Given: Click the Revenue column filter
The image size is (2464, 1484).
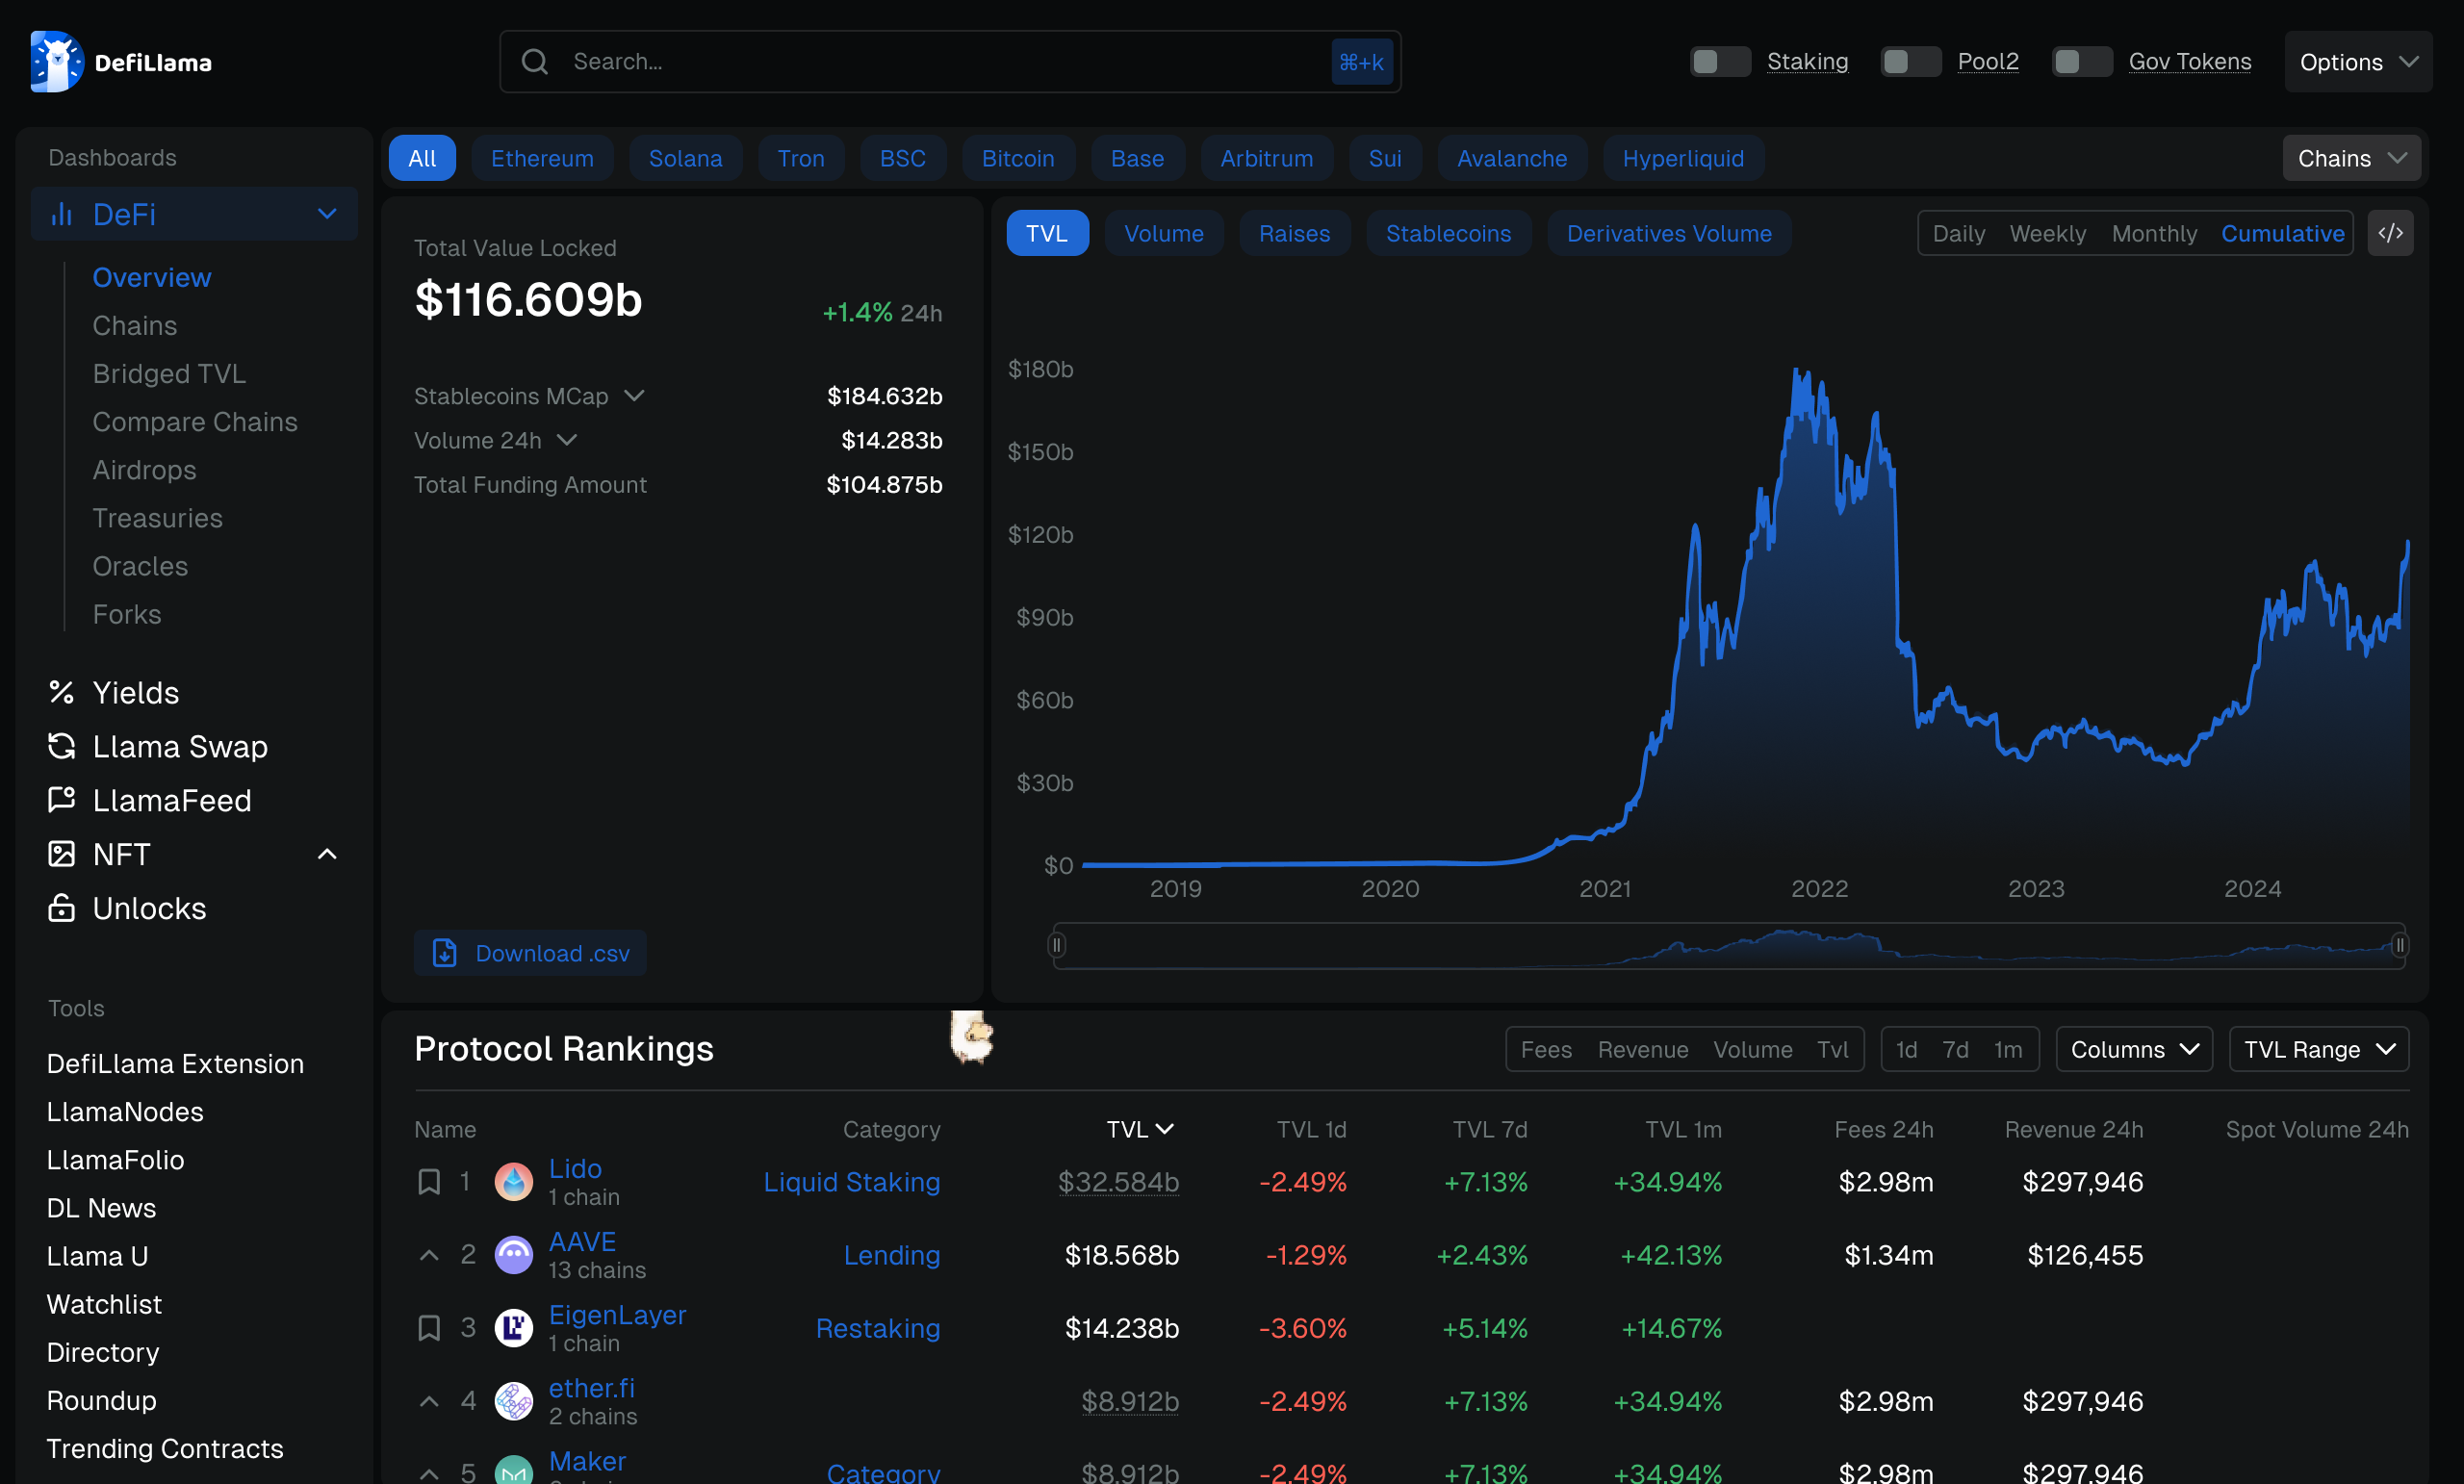Looking at the screenshot, I should 1642,1050.
